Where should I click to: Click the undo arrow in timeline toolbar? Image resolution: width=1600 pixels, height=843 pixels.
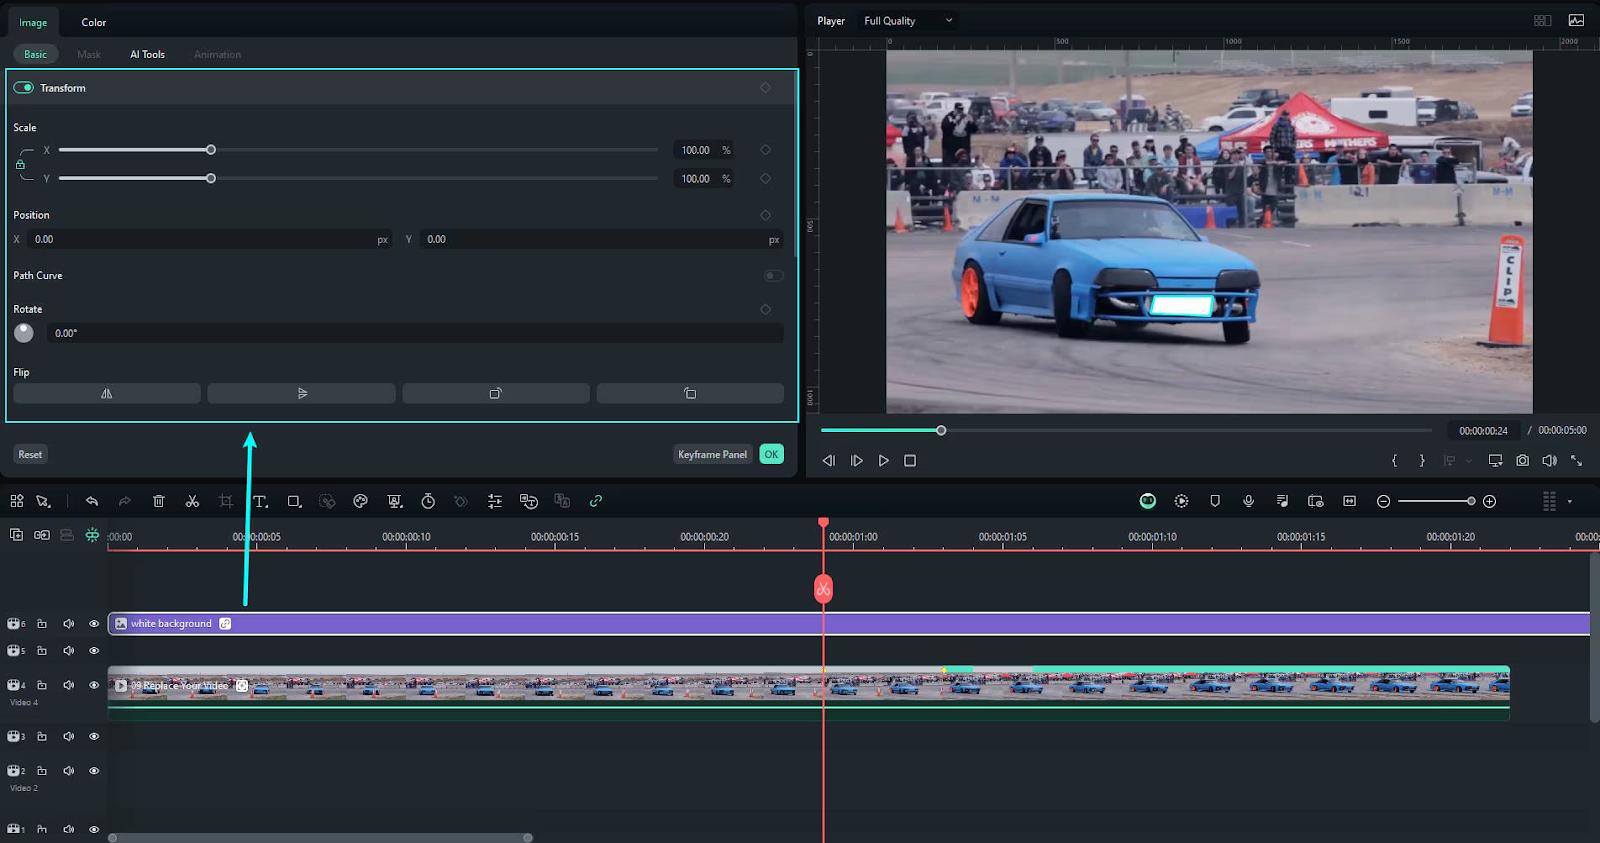click(x=92, y=501)
